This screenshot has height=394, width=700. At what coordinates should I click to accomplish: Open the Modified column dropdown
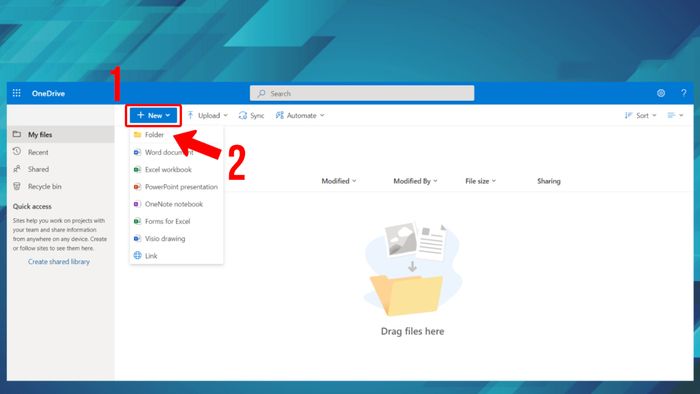[x=339, y=181]
